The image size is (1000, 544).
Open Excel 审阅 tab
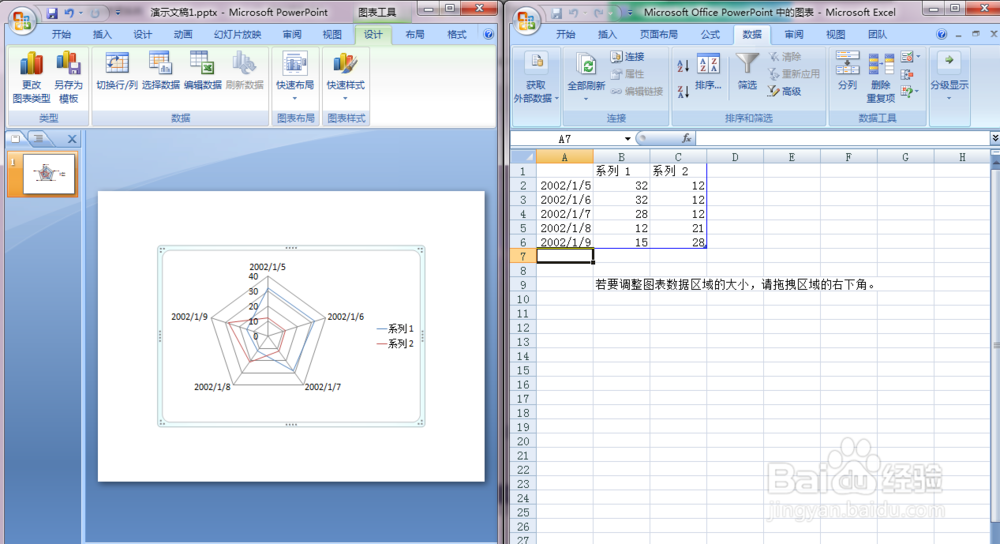click(794, 34)
